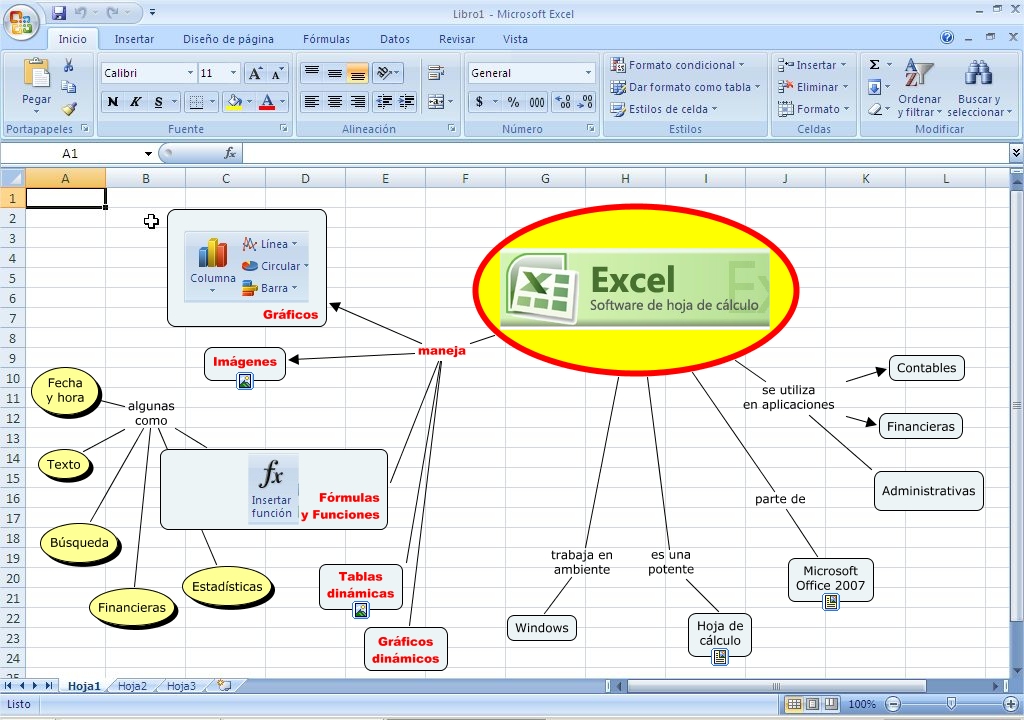Click the insert new worksheet tab icon
Screen dimensions: 1024x720
224,685
